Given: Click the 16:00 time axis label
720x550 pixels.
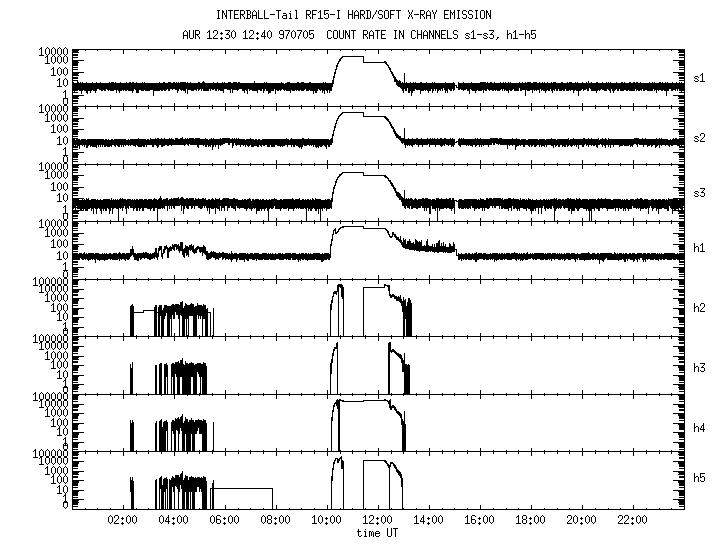Looking at the screenshot, I should click(x=479, y=520).
